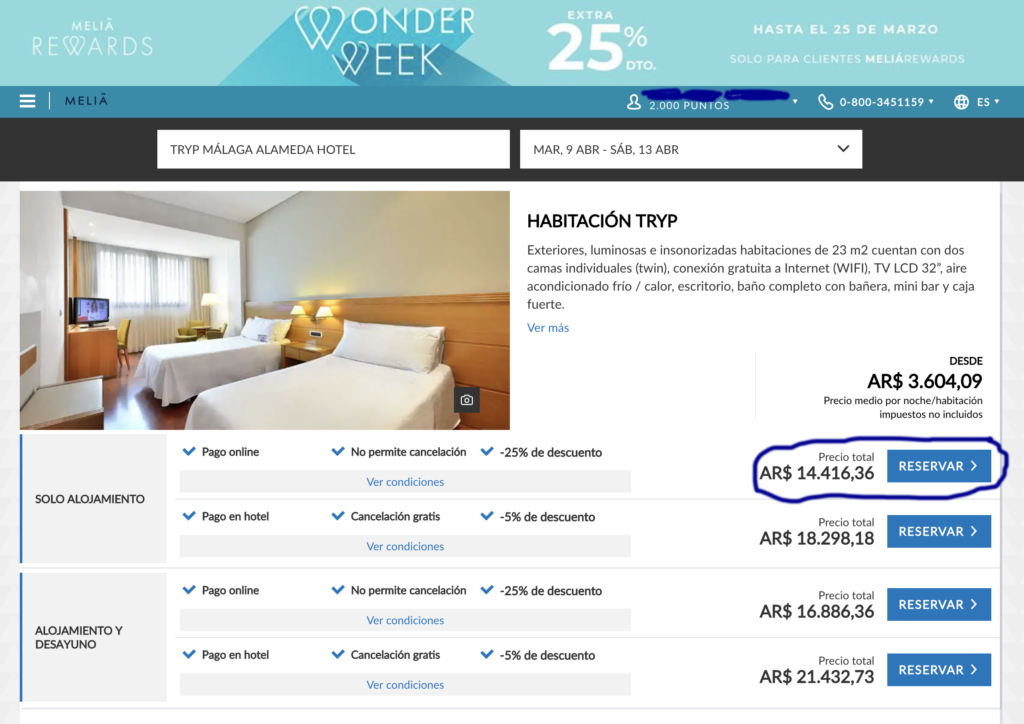The height and width of the screenshot is (724, 1024).
Task: Click the Meliá logo in the navbar
Action: tap(86, 101)
